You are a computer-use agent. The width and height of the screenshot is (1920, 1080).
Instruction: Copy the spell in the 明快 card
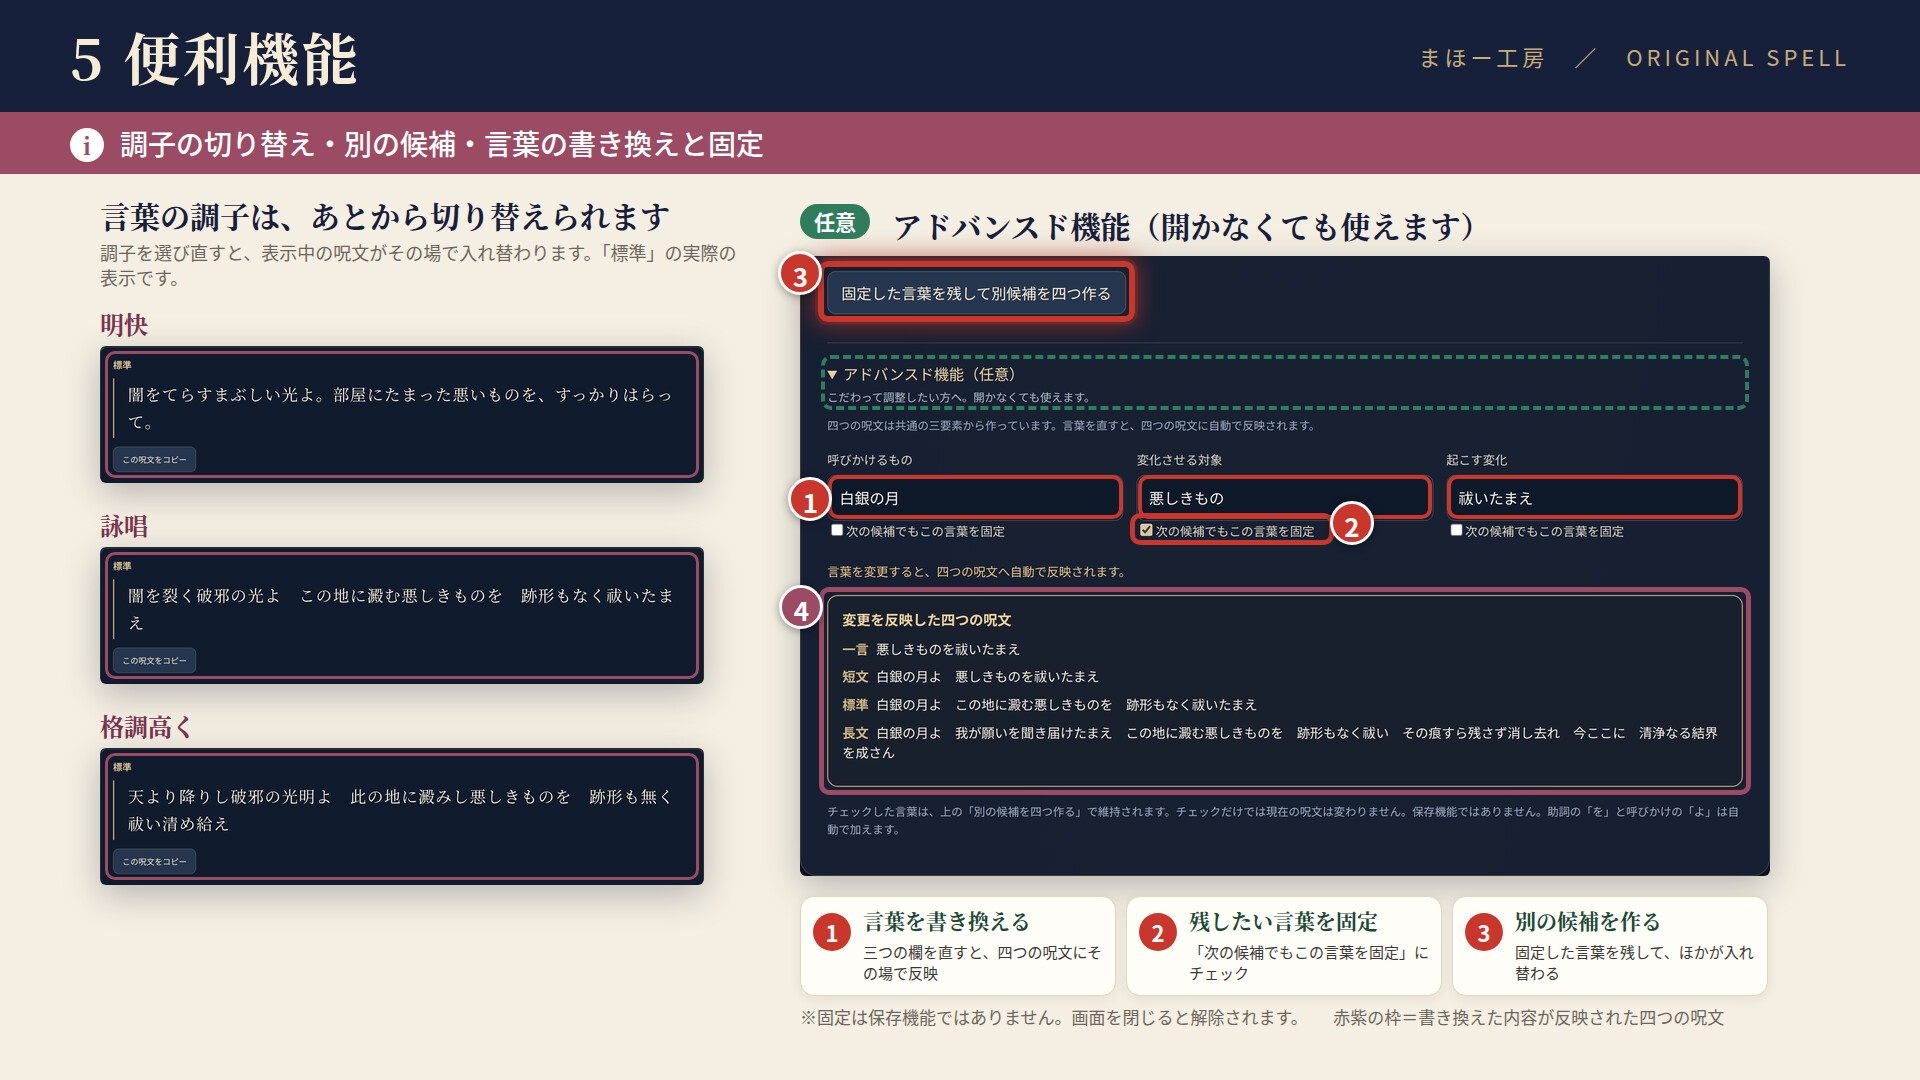tap(154, 459)
